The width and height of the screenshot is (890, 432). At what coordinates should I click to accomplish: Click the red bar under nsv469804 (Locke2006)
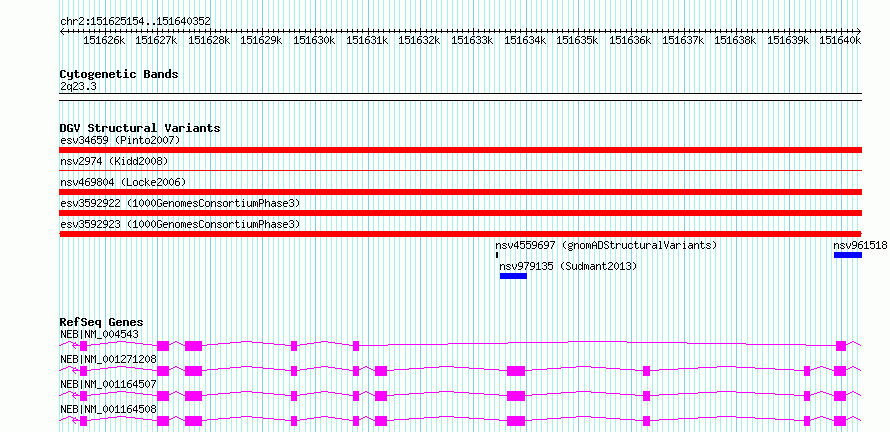tap(461, 192)
